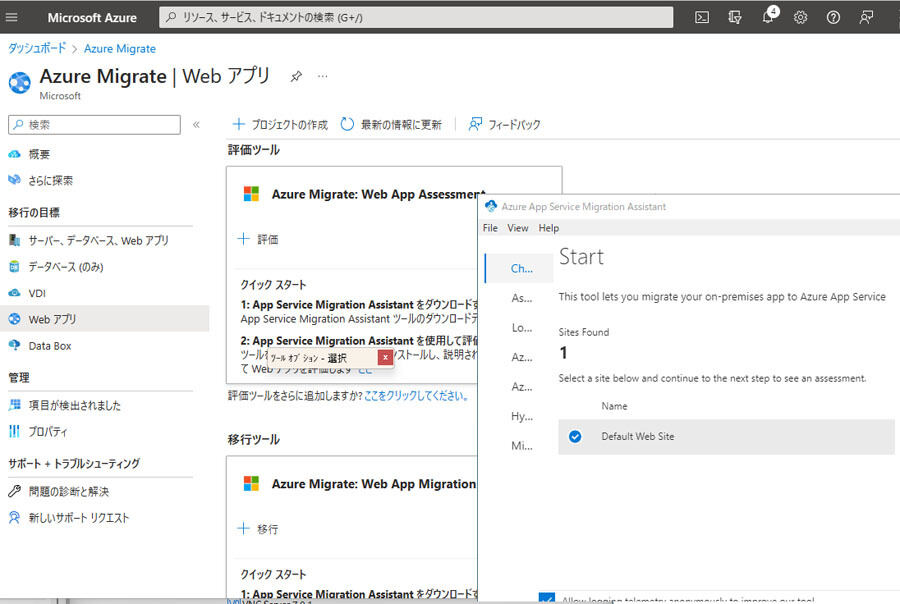Toggle the telemetry logging checkbox
Viewport: 900px width, 604px height.
pyautogui.click(x=547, y=598)
